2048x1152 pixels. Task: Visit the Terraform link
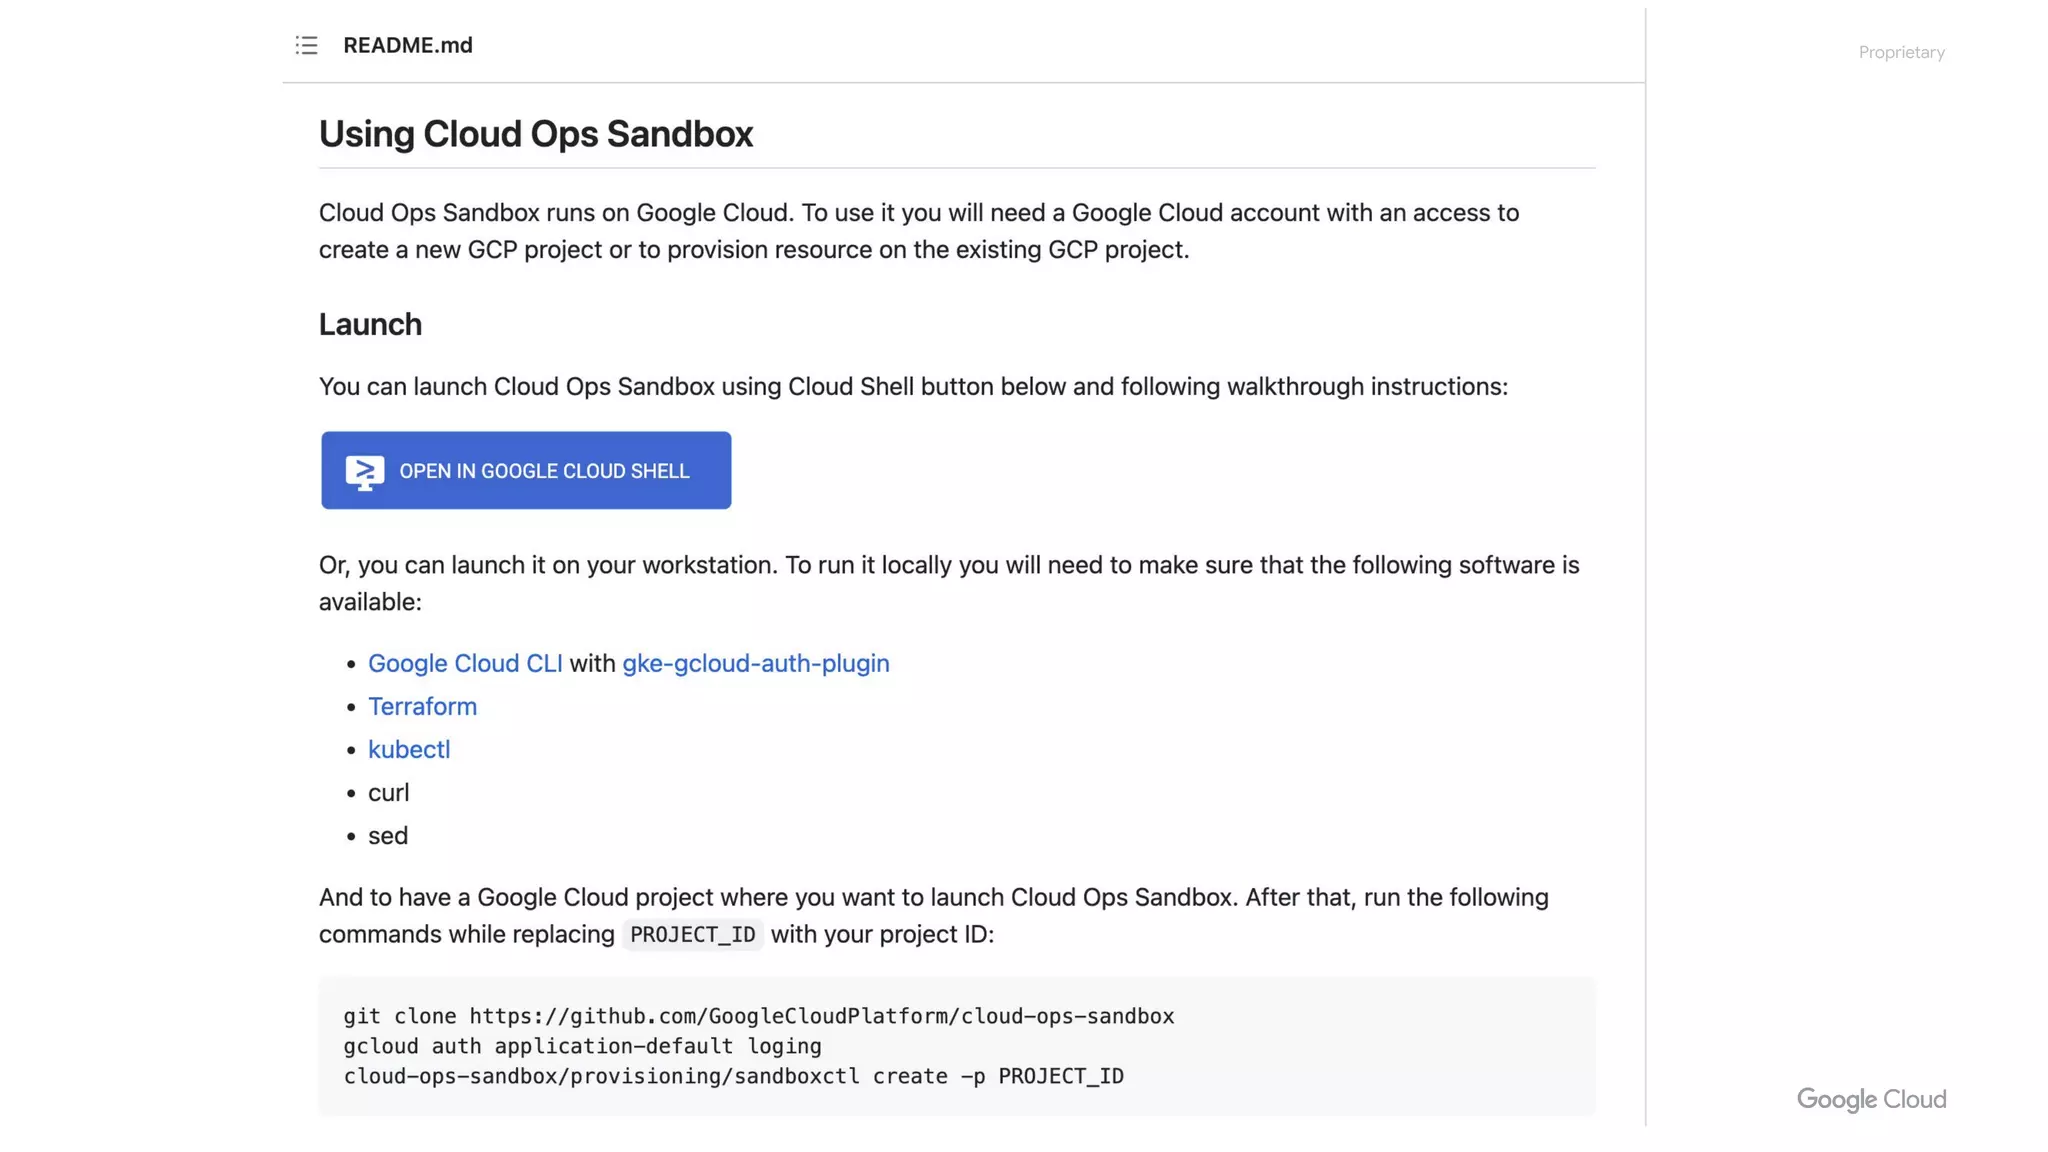[x=422, y=707]
